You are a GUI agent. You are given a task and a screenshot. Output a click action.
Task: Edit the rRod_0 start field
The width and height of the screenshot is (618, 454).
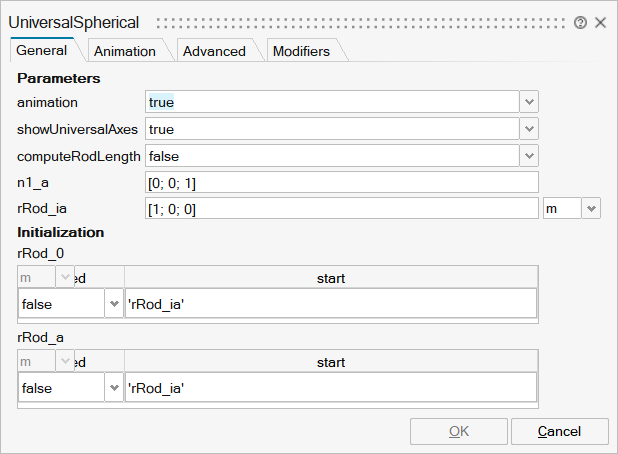330,304
